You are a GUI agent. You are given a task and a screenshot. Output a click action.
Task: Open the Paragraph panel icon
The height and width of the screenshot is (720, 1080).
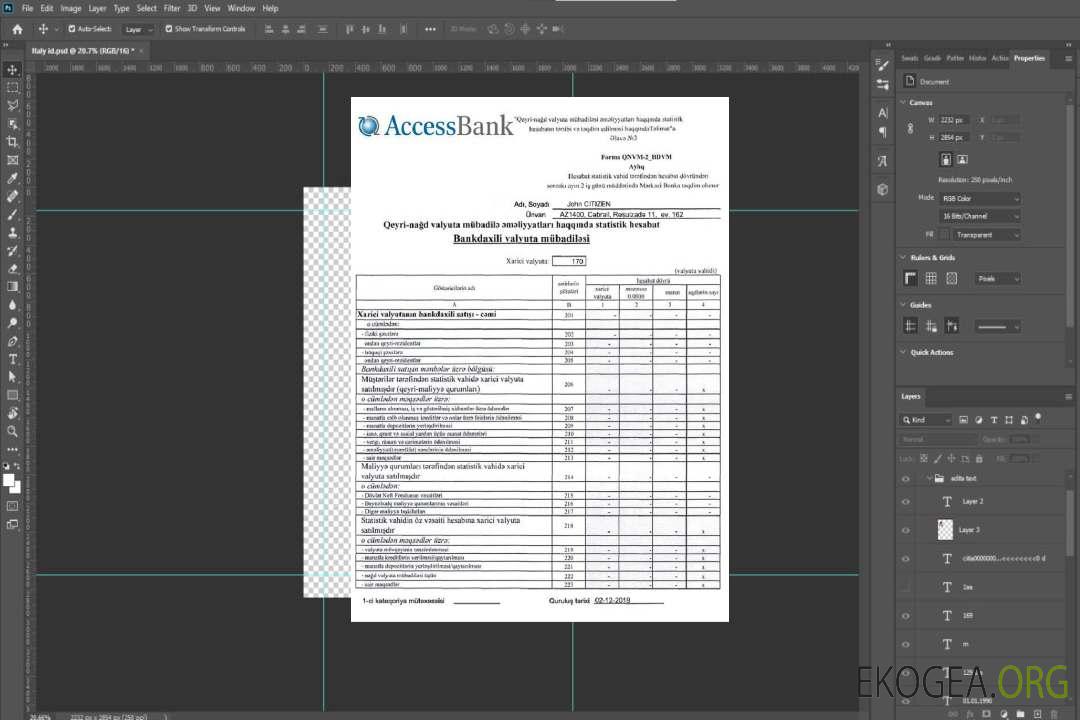(883, 132)
